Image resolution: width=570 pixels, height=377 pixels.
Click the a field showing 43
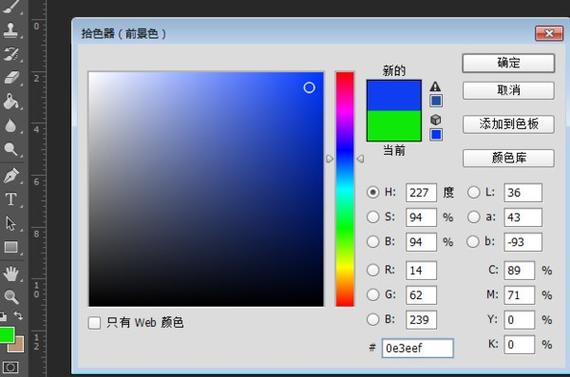coord(523,217)
